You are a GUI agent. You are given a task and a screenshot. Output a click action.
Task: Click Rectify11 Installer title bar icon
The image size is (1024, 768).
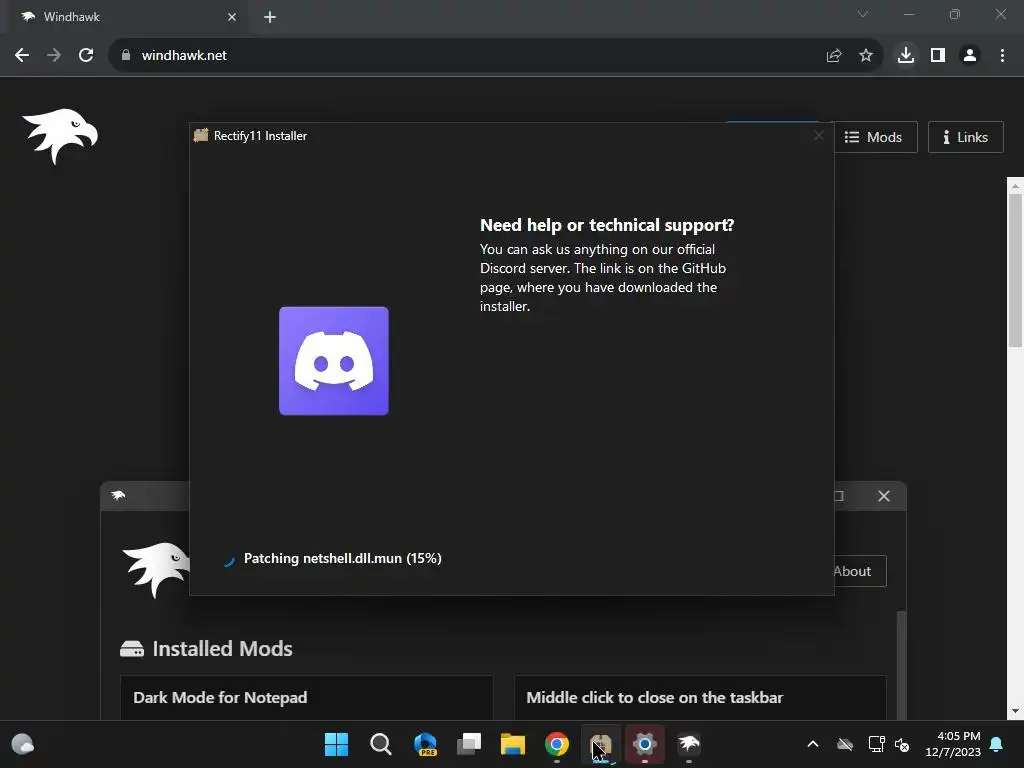[201, 135]
